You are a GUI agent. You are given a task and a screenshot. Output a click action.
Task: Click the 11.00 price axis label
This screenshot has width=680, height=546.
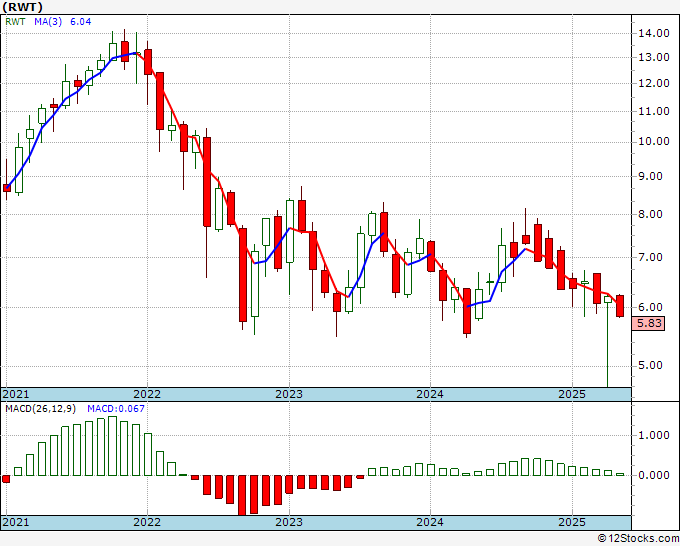tap(654, 111)
